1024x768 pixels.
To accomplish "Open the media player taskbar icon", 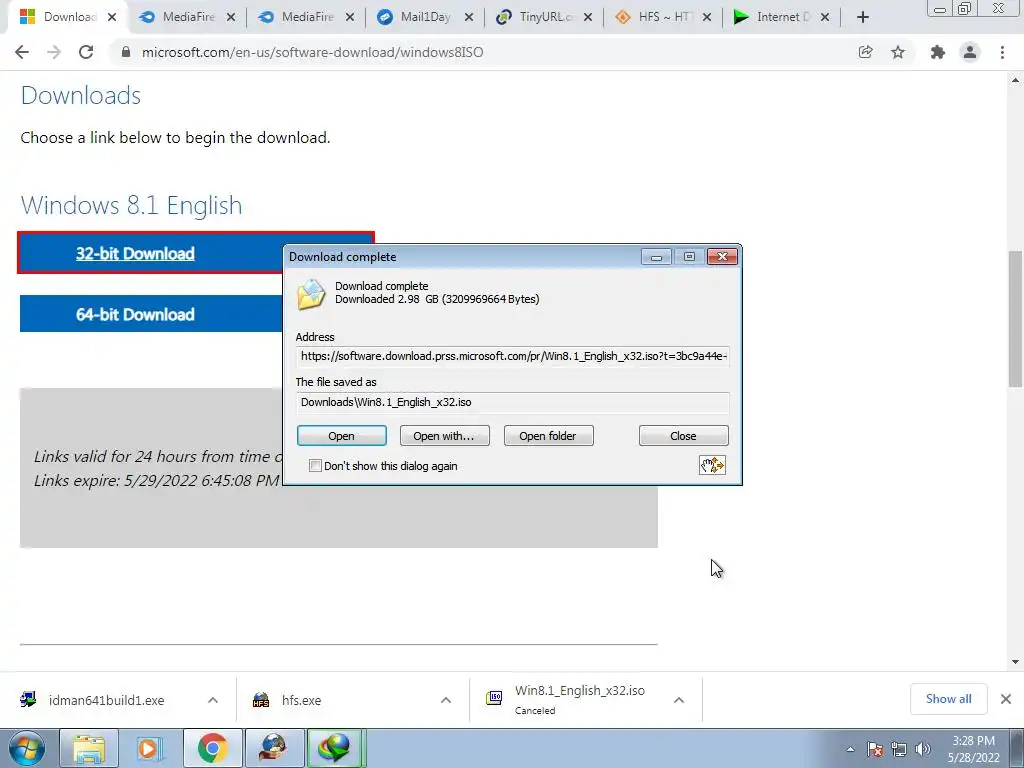I will click(x=150, y=748).
